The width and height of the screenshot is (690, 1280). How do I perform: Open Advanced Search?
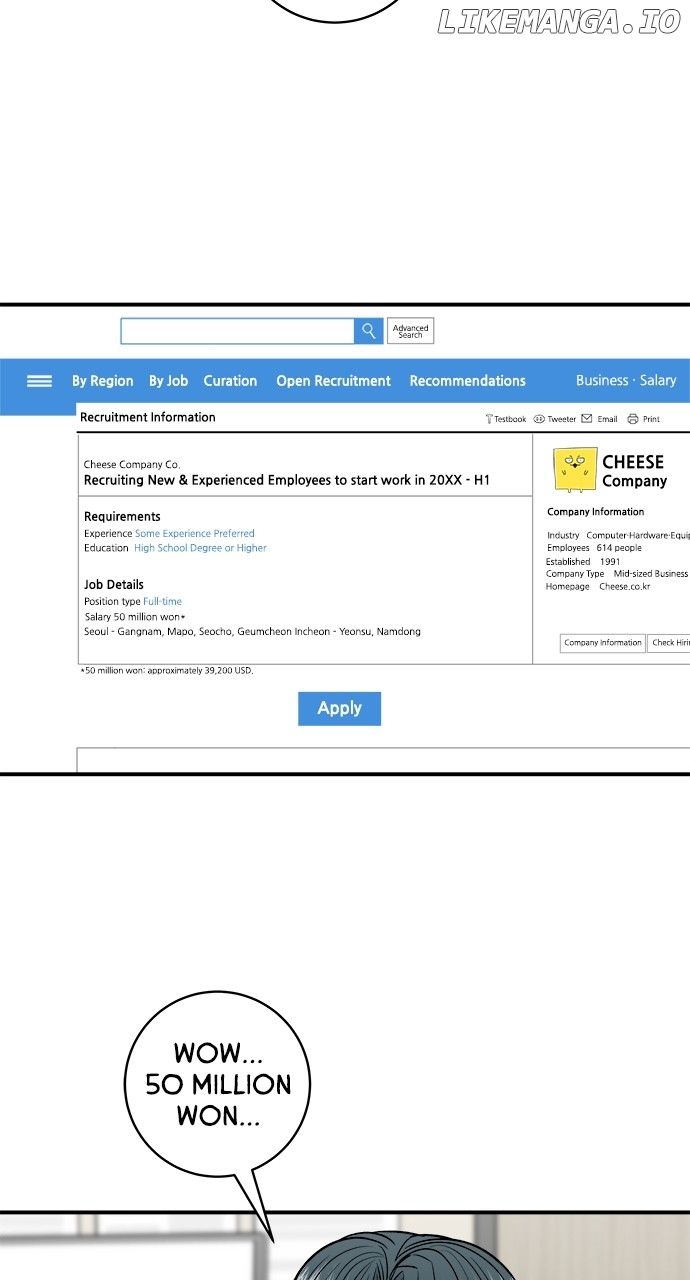(410, 331)
